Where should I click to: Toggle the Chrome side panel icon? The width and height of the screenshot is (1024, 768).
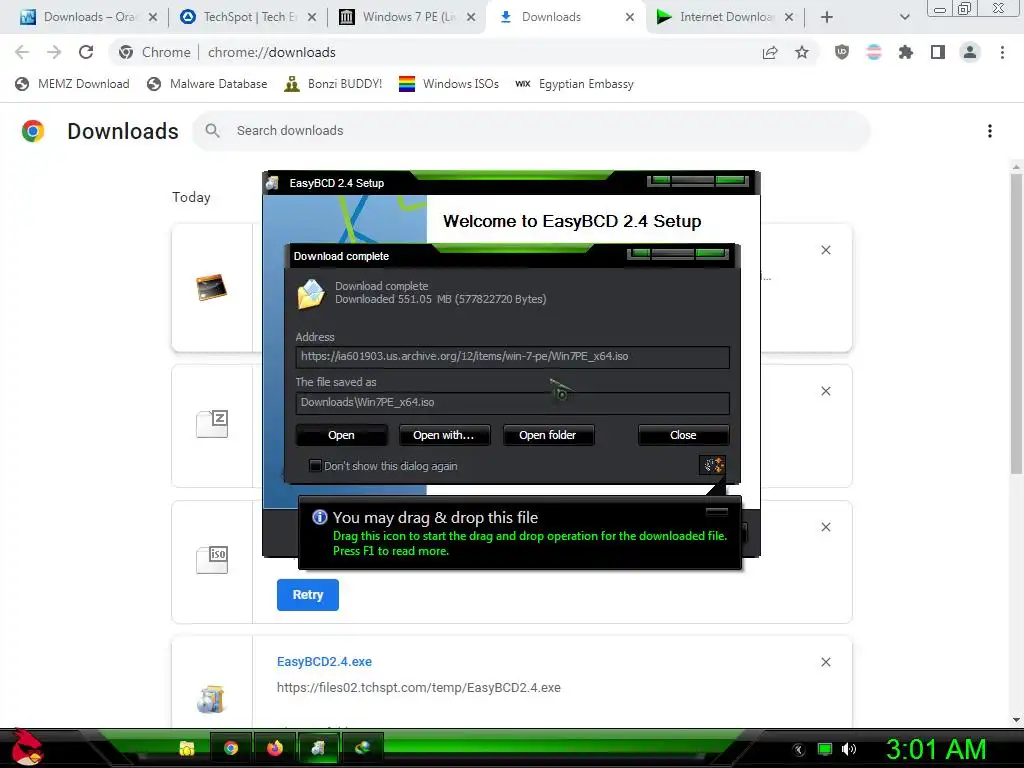coord(938,52)
